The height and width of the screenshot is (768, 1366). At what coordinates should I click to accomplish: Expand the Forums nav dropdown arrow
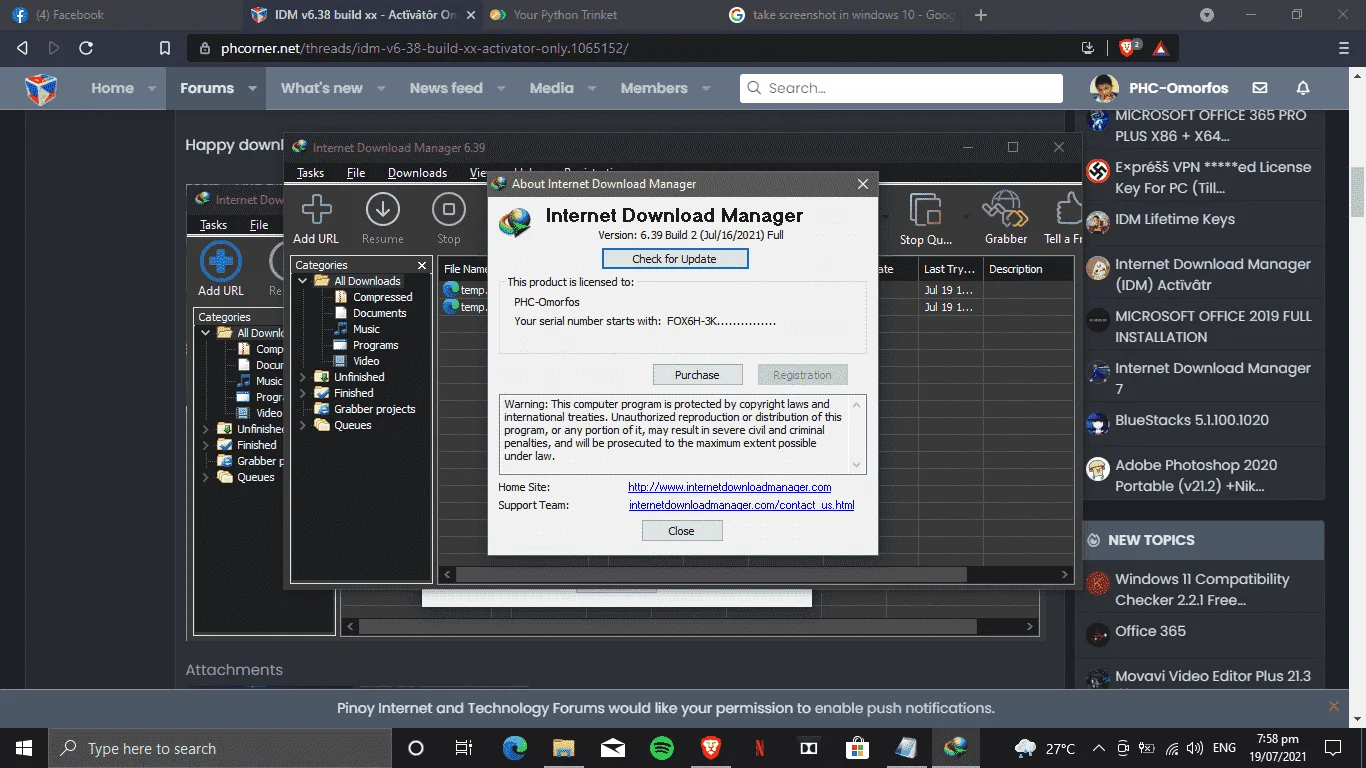[x=252, y=88]
